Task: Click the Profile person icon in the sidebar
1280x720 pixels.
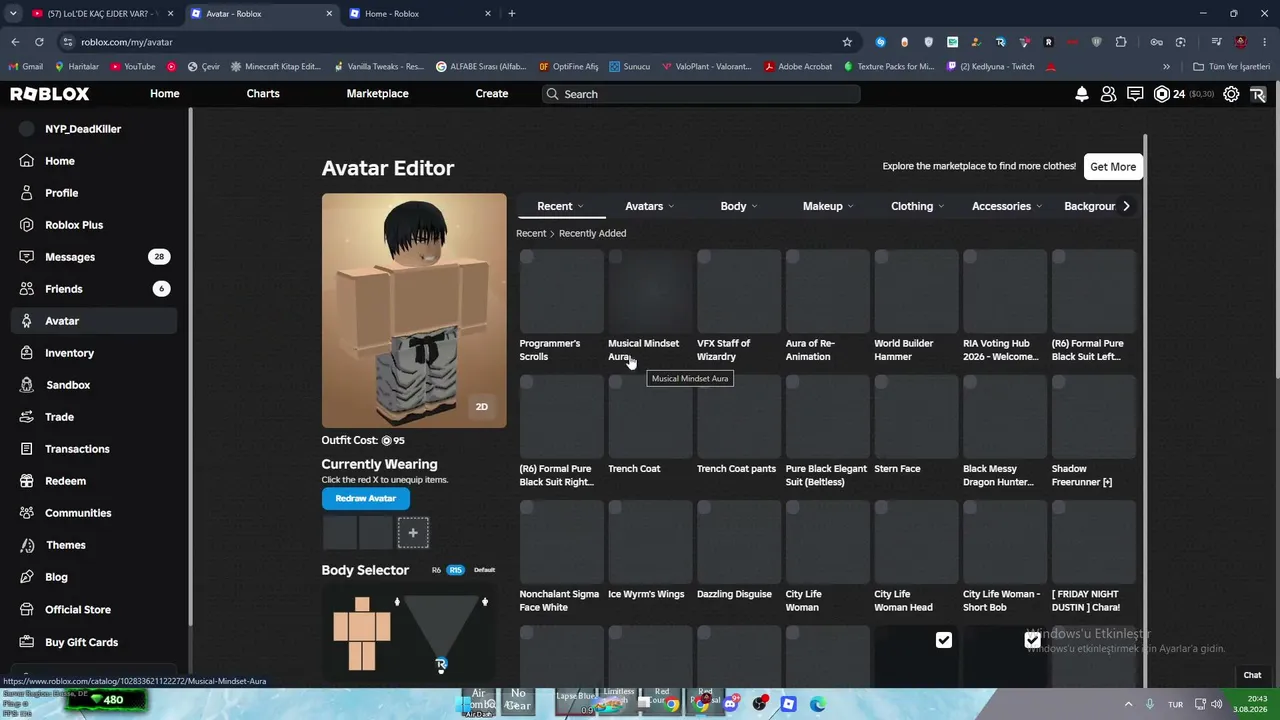Action: (27, 193)
